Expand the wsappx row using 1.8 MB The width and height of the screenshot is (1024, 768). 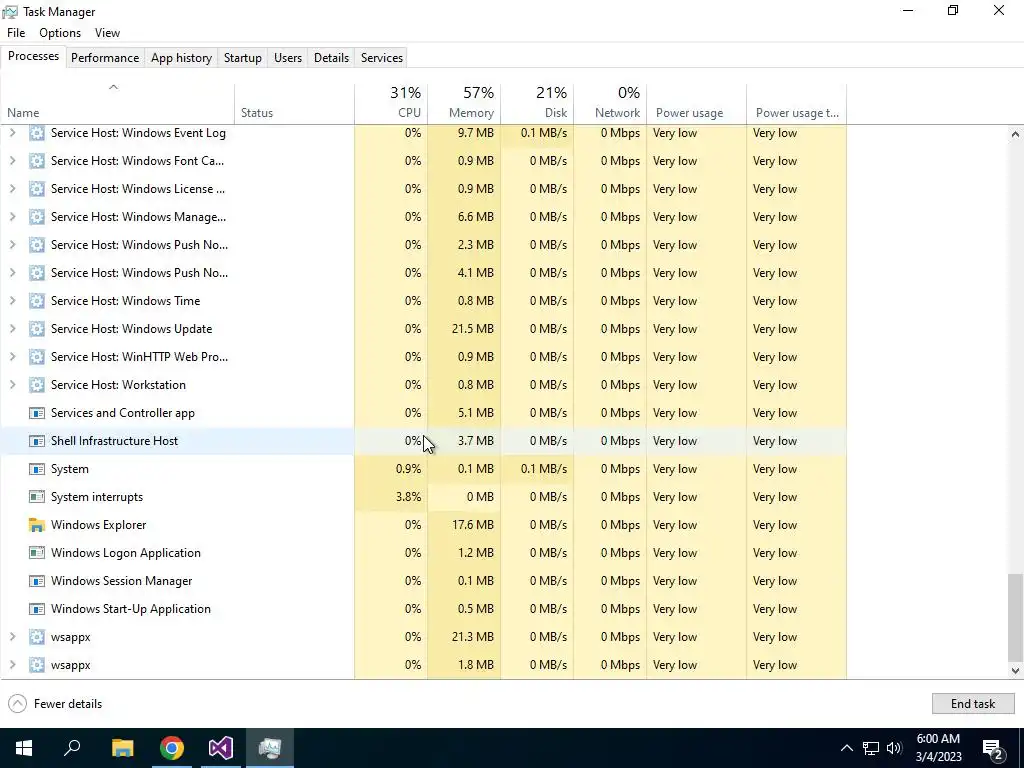click(12, 665)
